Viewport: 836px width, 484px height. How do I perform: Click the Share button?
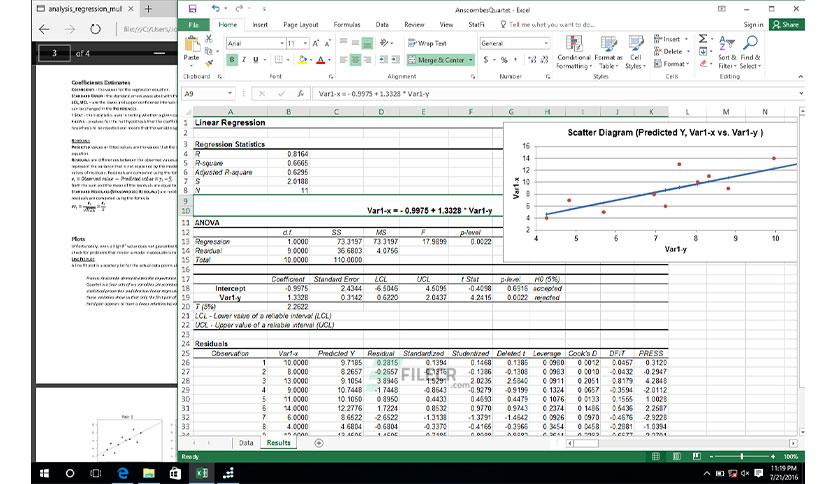[x=787, y=25]
